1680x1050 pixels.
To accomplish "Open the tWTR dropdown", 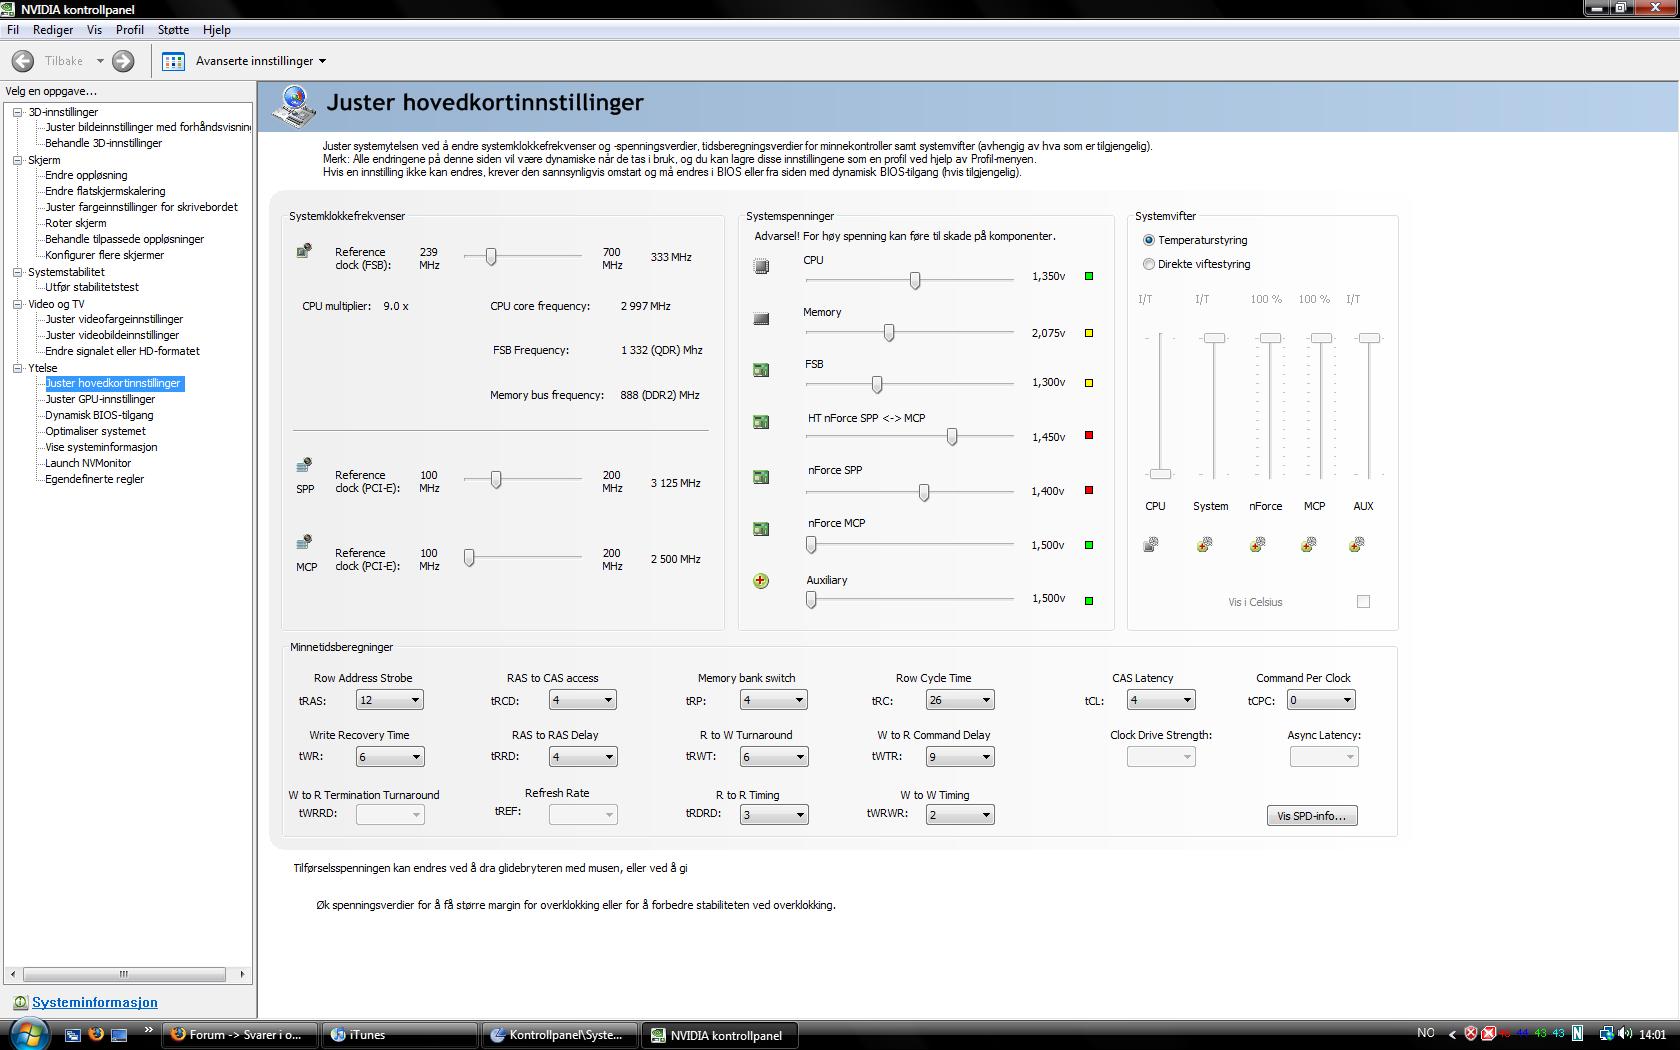I will (960, 757).
